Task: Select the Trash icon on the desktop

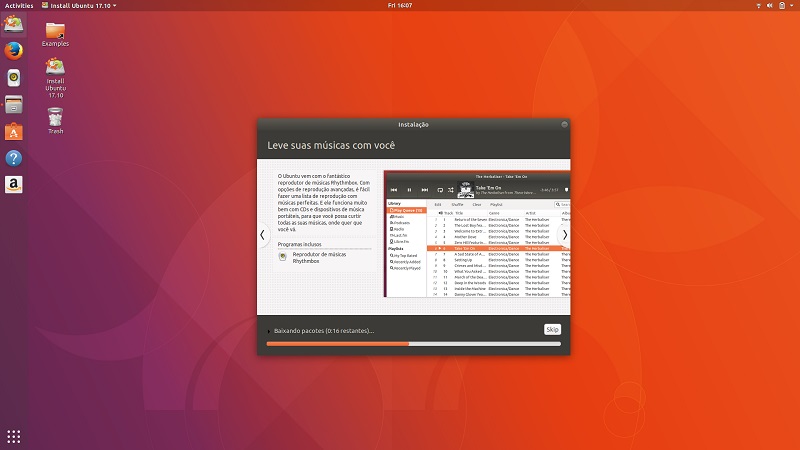Action: 55,121
